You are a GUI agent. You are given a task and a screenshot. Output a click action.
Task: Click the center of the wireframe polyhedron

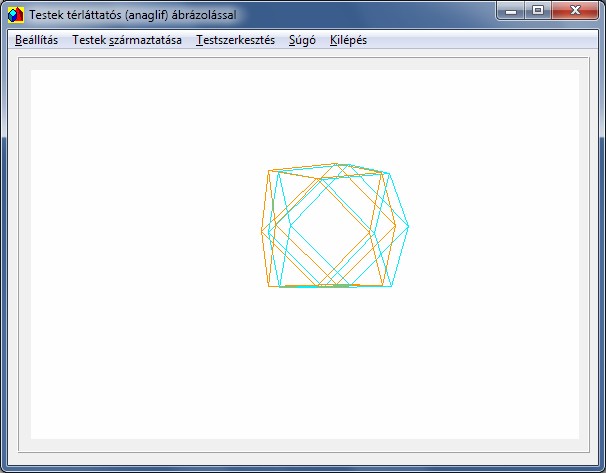pos(334,227)
